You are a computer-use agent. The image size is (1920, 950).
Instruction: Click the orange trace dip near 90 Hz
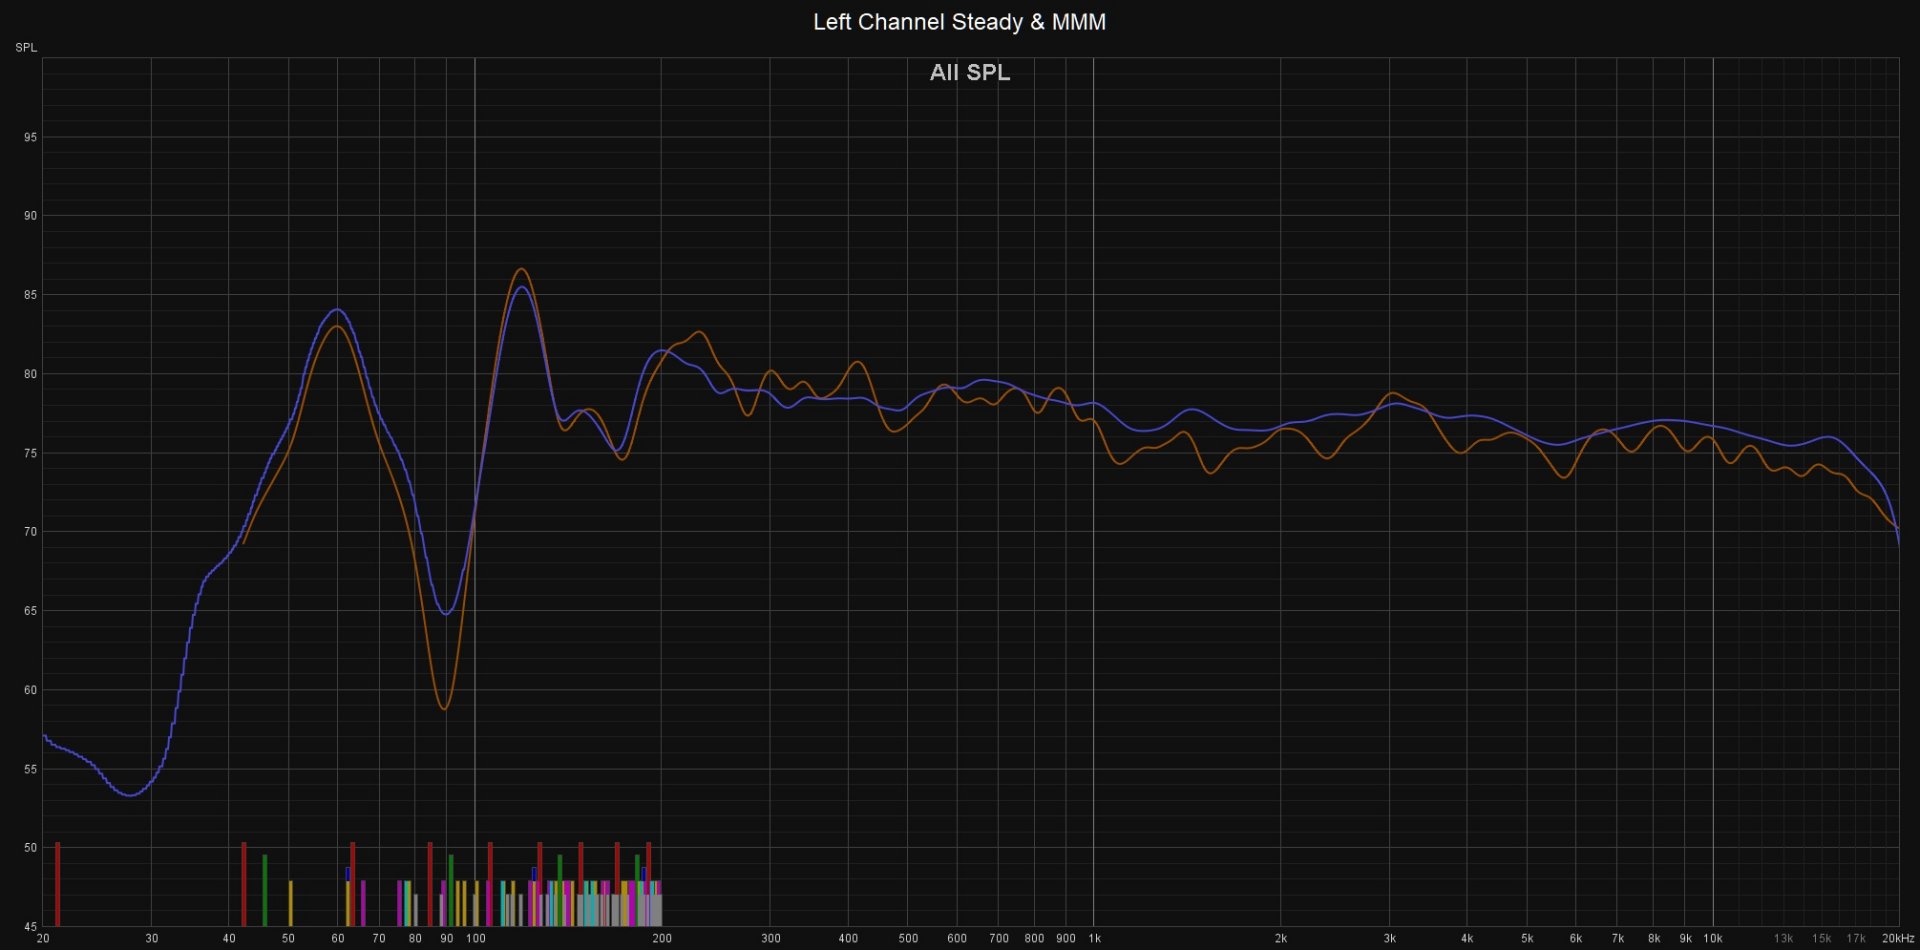[444, 708]
